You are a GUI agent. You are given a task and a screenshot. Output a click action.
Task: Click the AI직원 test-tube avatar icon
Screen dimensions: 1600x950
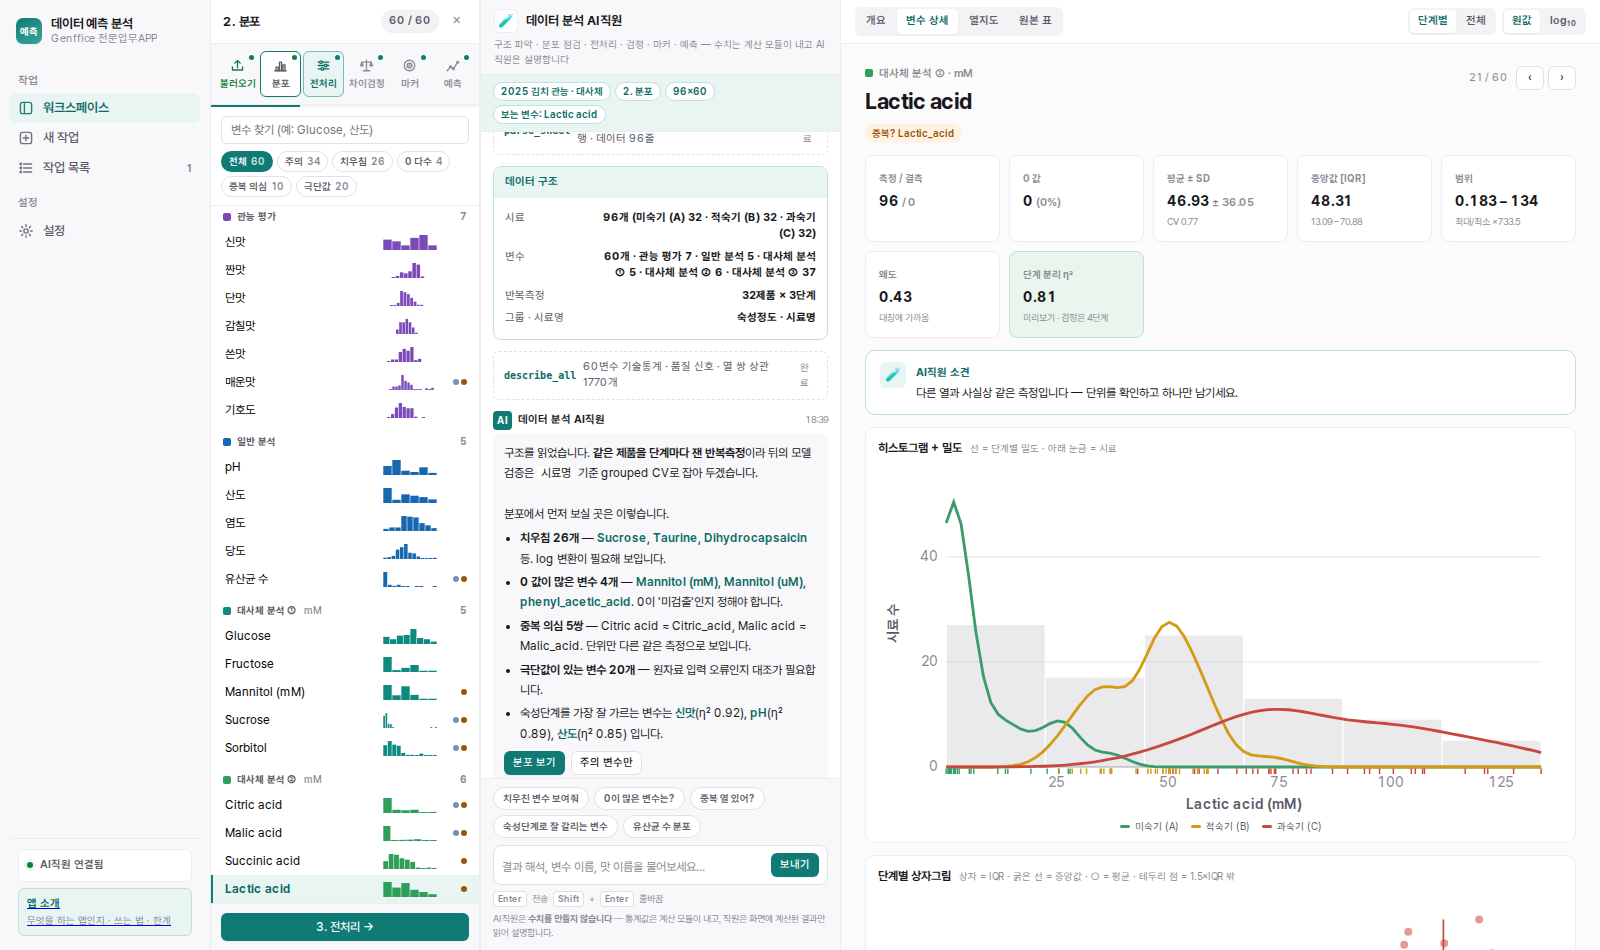point(506,20)
